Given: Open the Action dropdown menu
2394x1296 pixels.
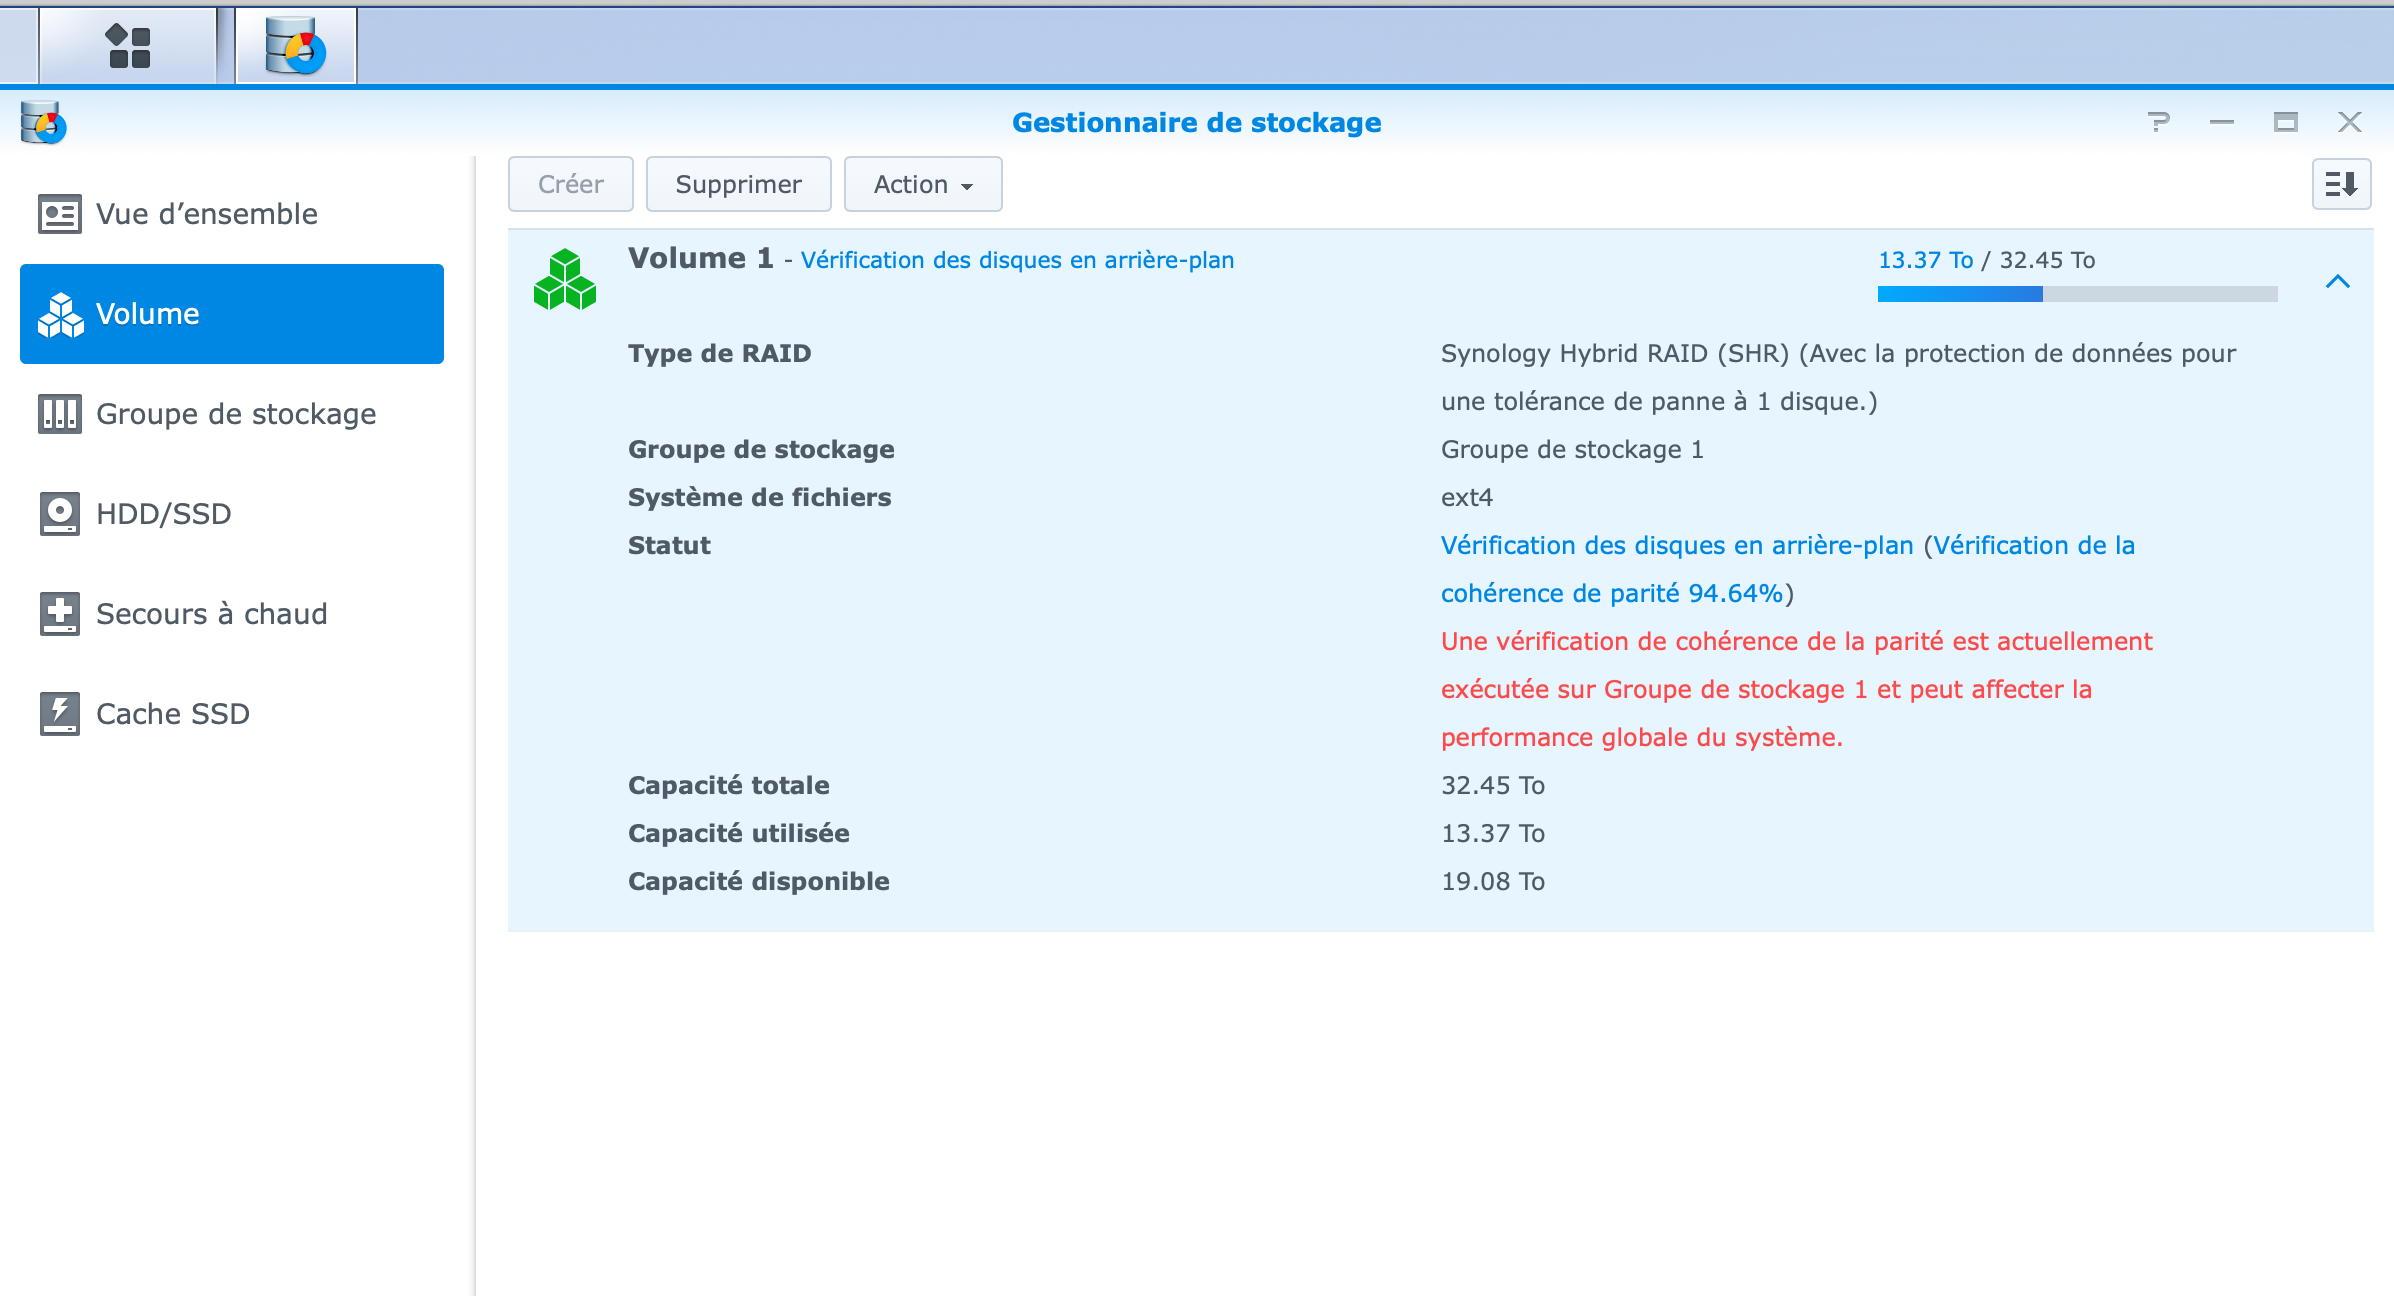Looking at the screenshot, I should (923, 184).
